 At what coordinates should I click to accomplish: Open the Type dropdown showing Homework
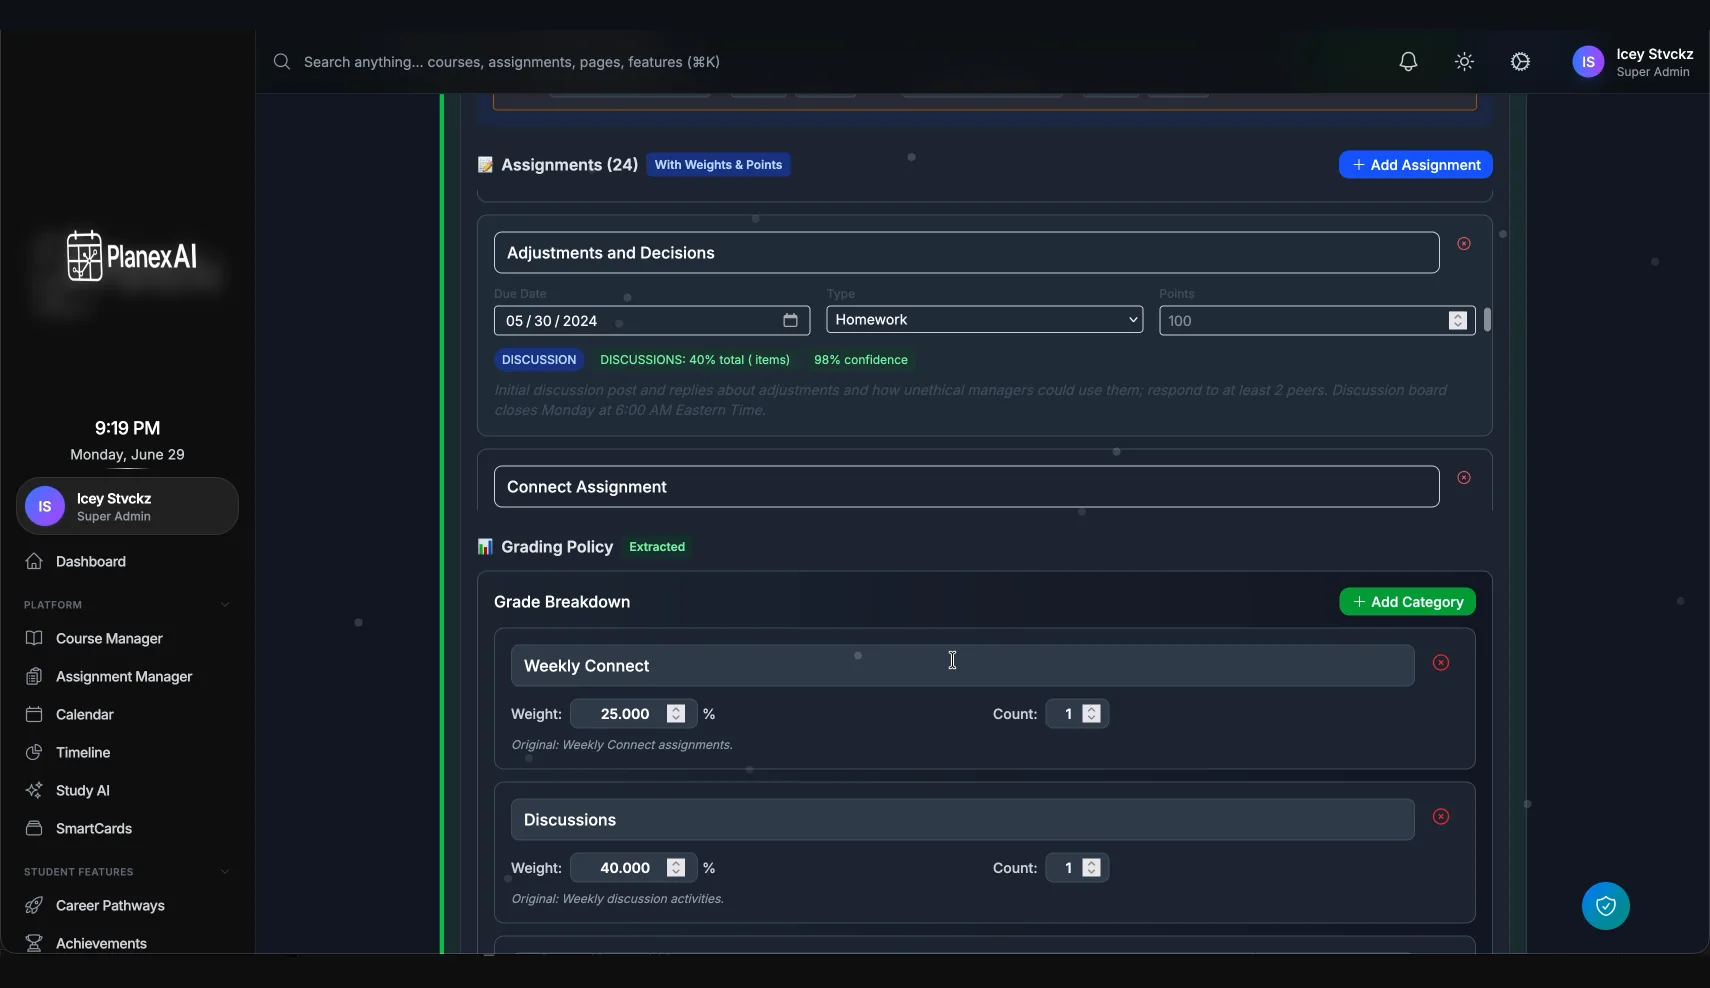(984, 320)
